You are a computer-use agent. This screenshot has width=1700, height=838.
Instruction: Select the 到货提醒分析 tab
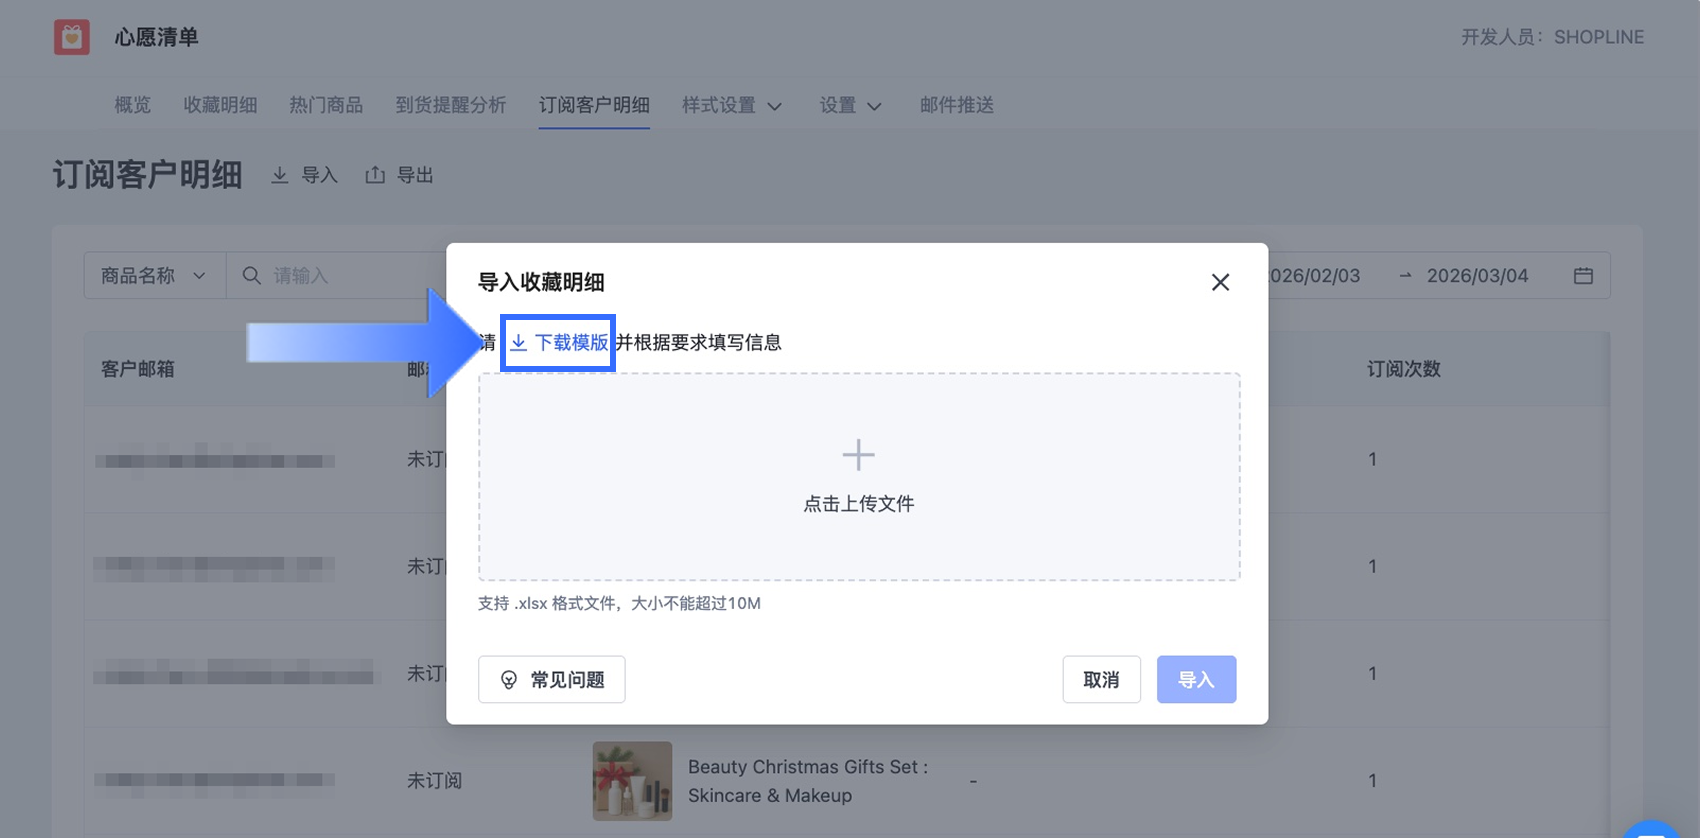click(x=451, y=105)
